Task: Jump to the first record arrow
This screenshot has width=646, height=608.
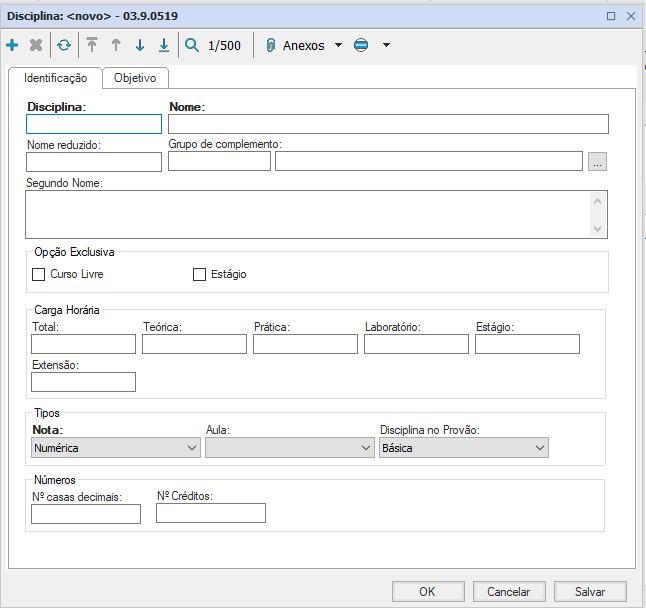Action: pyautogui.click(x=92, y=46)
